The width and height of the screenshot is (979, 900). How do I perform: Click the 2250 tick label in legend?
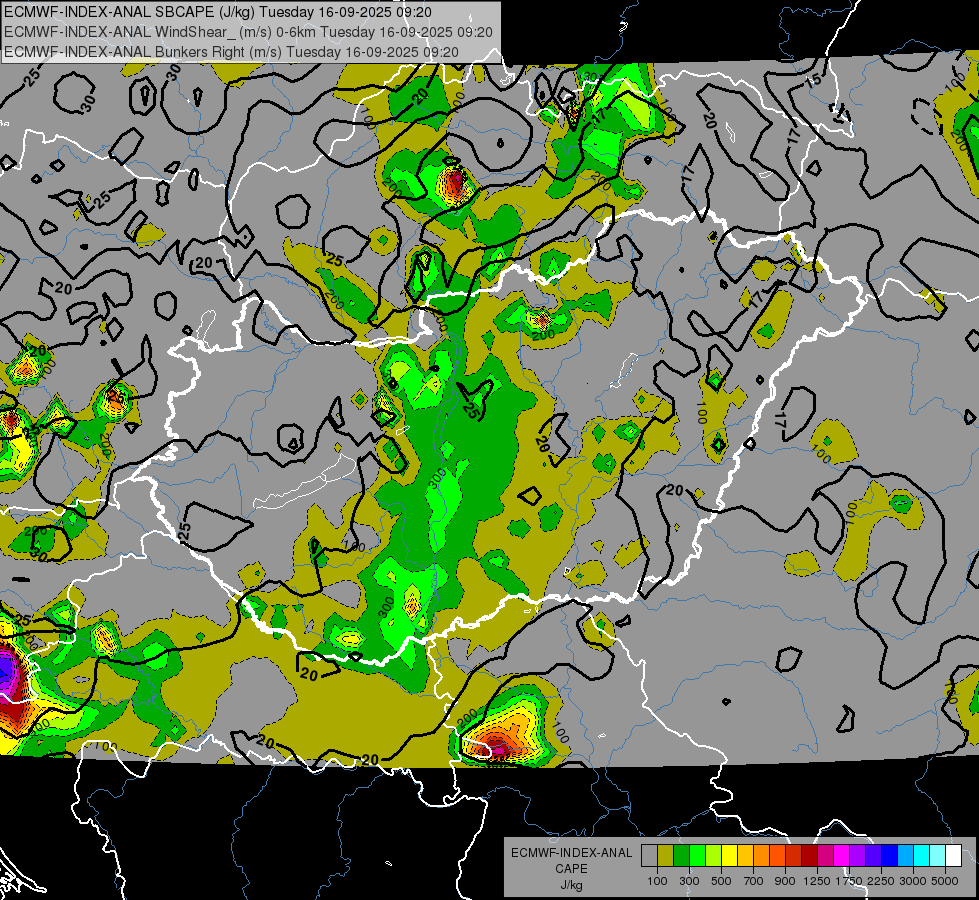(882, 881)
